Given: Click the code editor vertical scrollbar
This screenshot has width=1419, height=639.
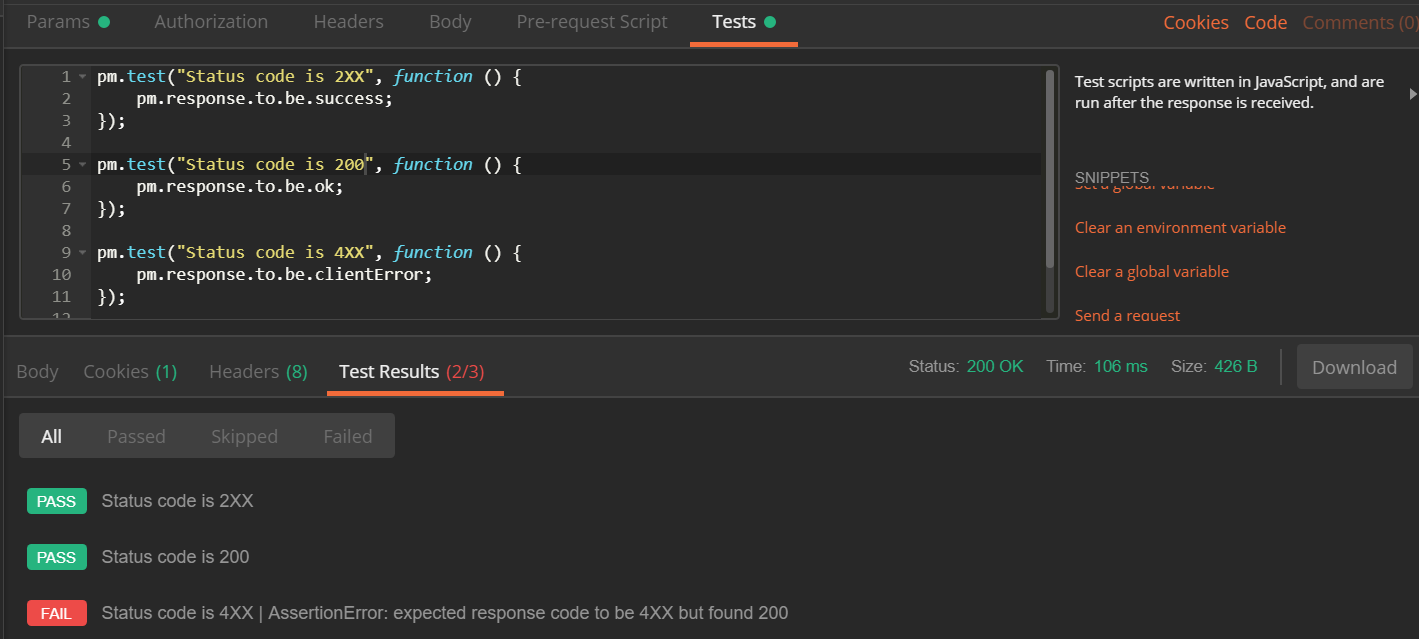Looking at the screenshot, I should coord(1049,170).
